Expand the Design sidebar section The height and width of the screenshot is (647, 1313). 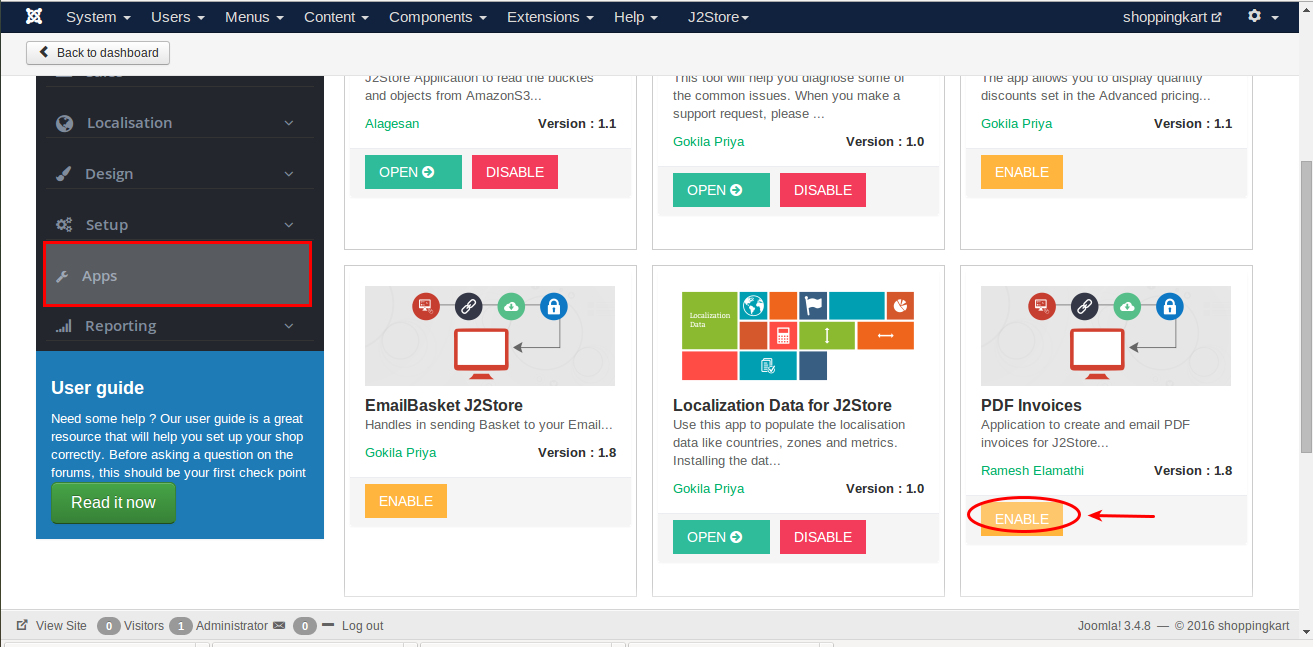178,174
